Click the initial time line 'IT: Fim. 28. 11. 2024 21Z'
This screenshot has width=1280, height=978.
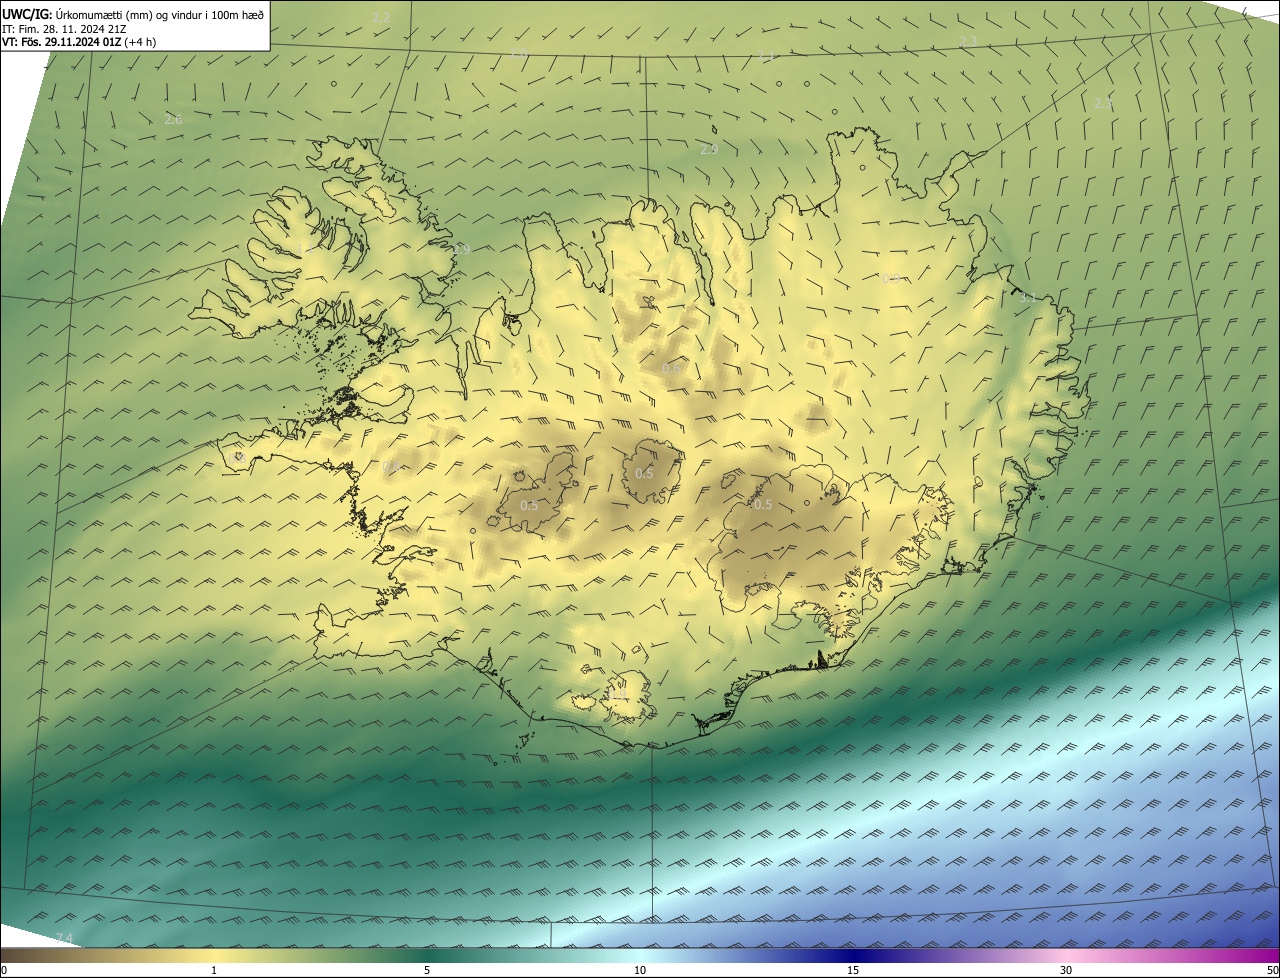[x=64, y=28]
